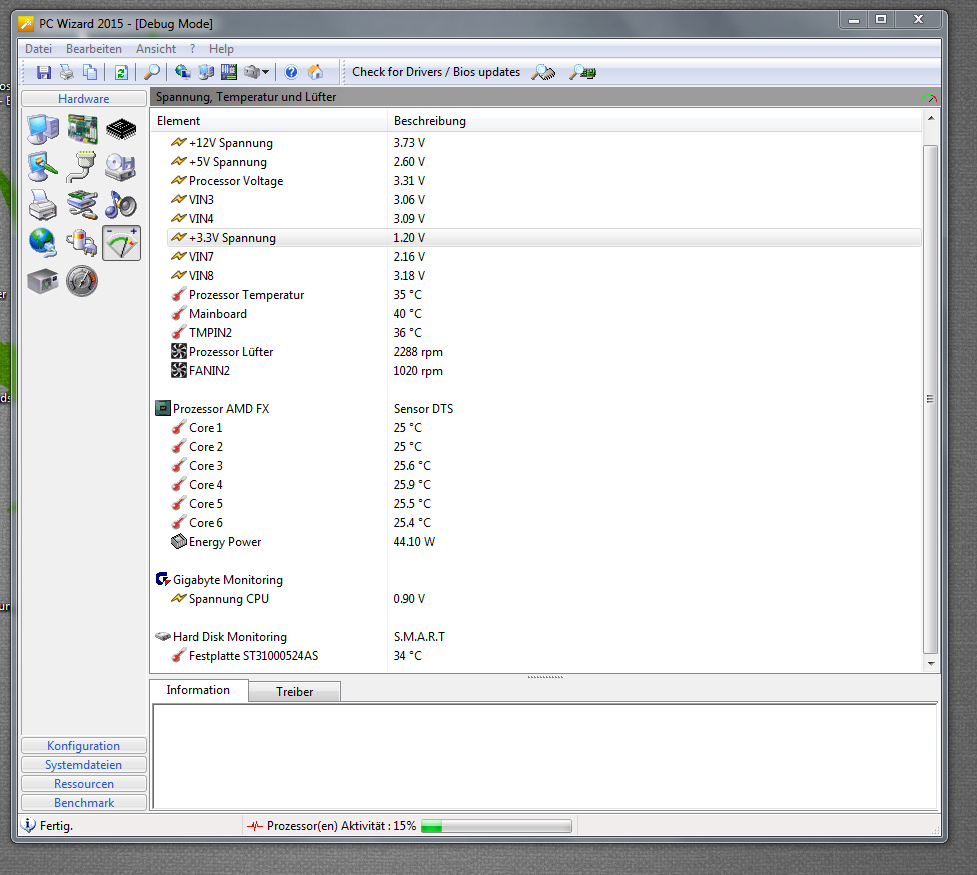Click the Beschreibung column header
The height and width of the screenshot is (875, 977).
[654, 121]
